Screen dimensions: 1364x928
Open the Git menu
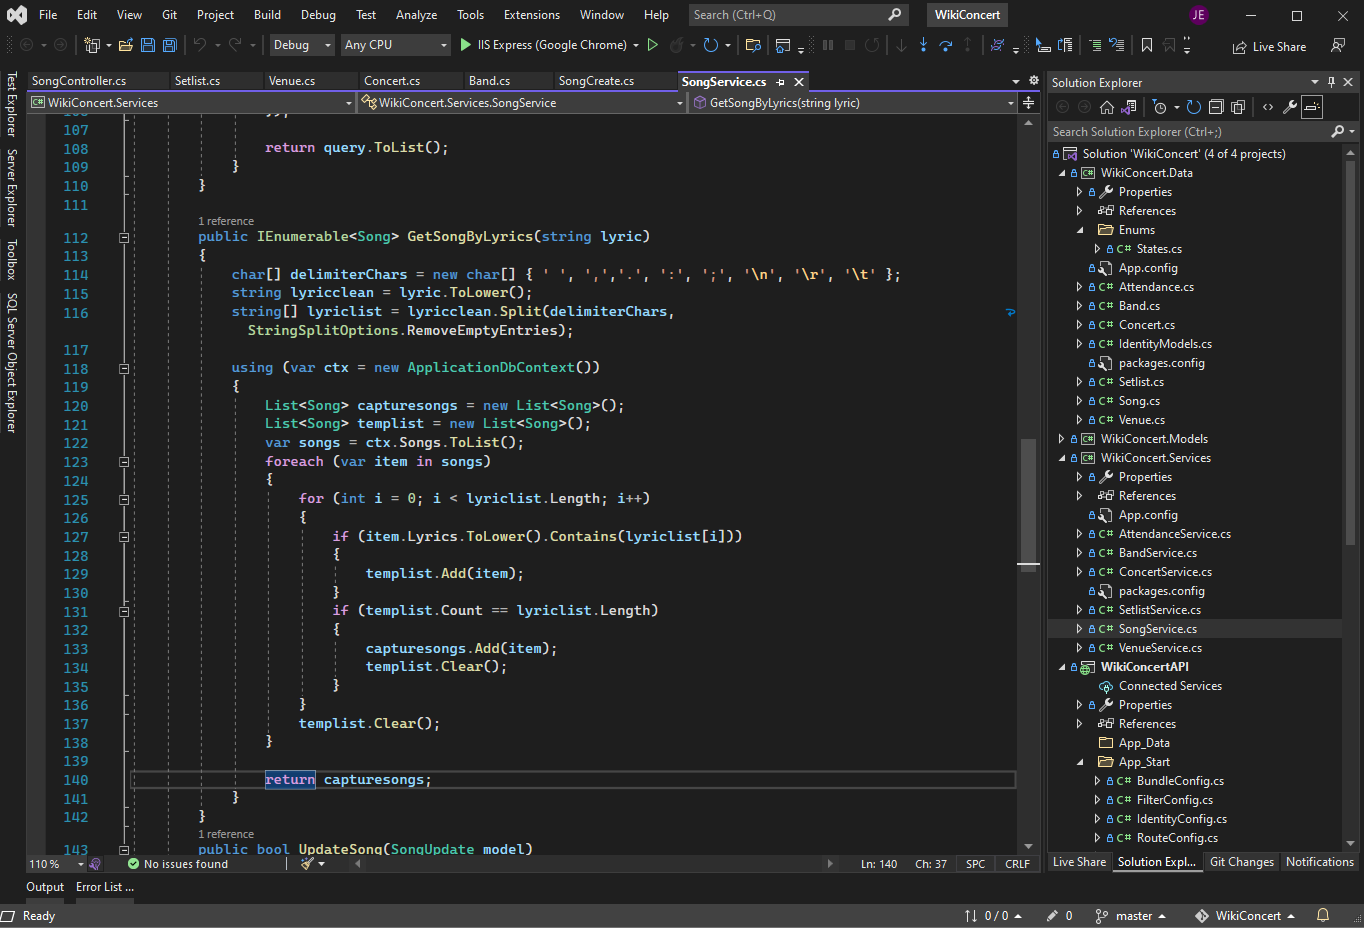tap(169, 15)
